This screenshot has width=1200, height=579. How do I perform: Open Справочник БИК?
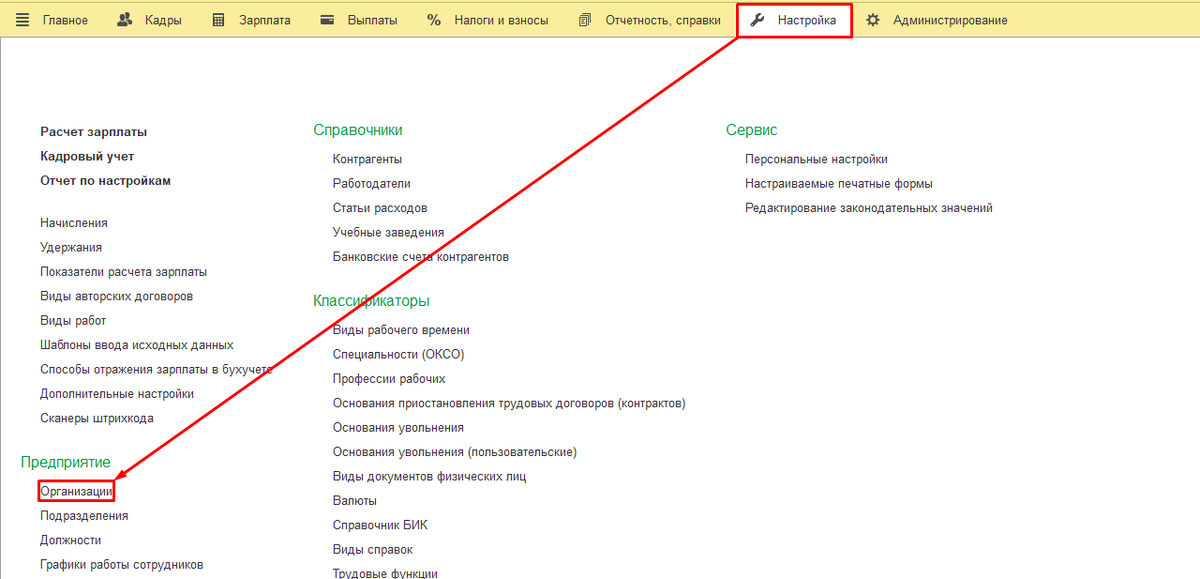pos(380,525)
